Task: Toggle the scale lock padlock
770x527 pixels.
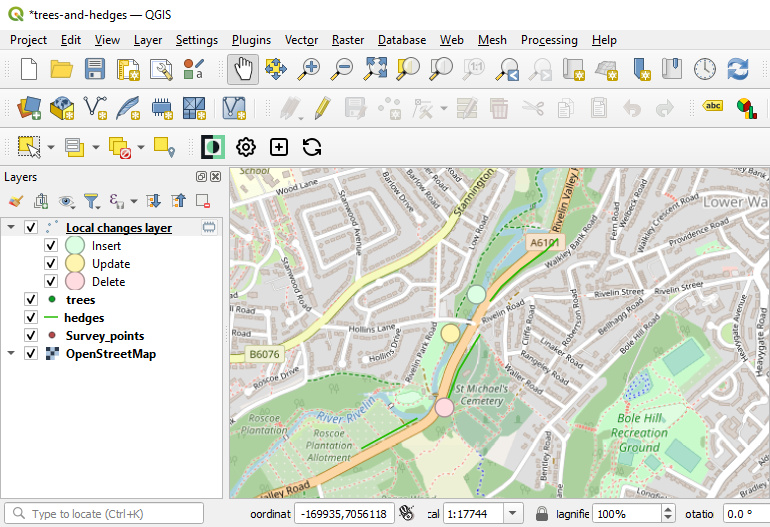Action: pyautogui.click(x=542, y=514)
